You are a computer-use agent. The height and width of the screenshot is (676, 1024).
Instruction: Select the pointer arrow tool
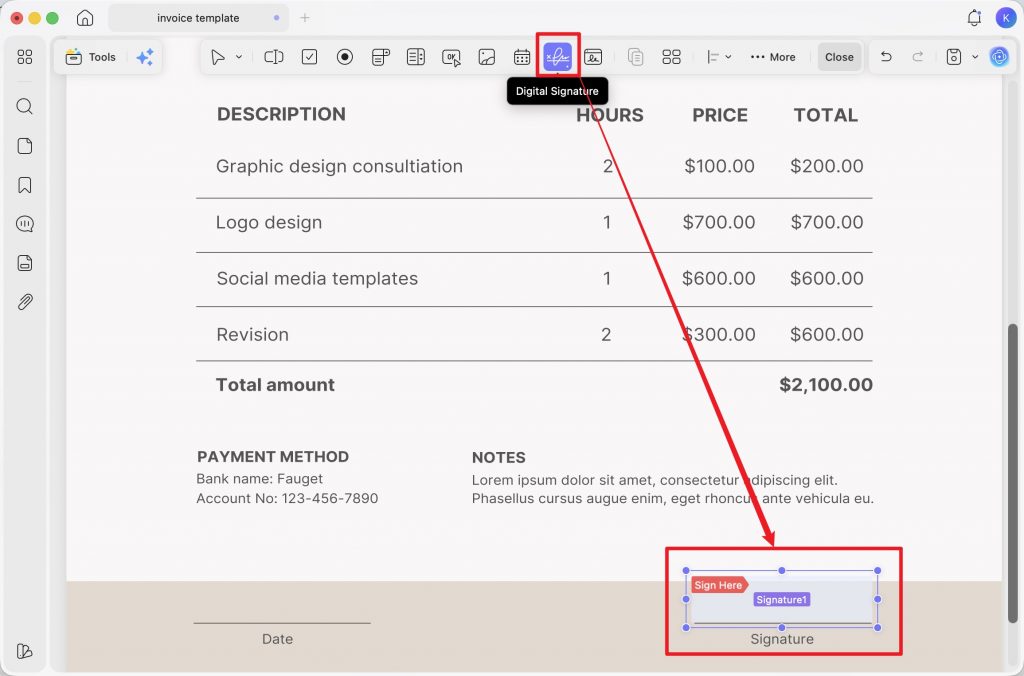tap(217, 57)
